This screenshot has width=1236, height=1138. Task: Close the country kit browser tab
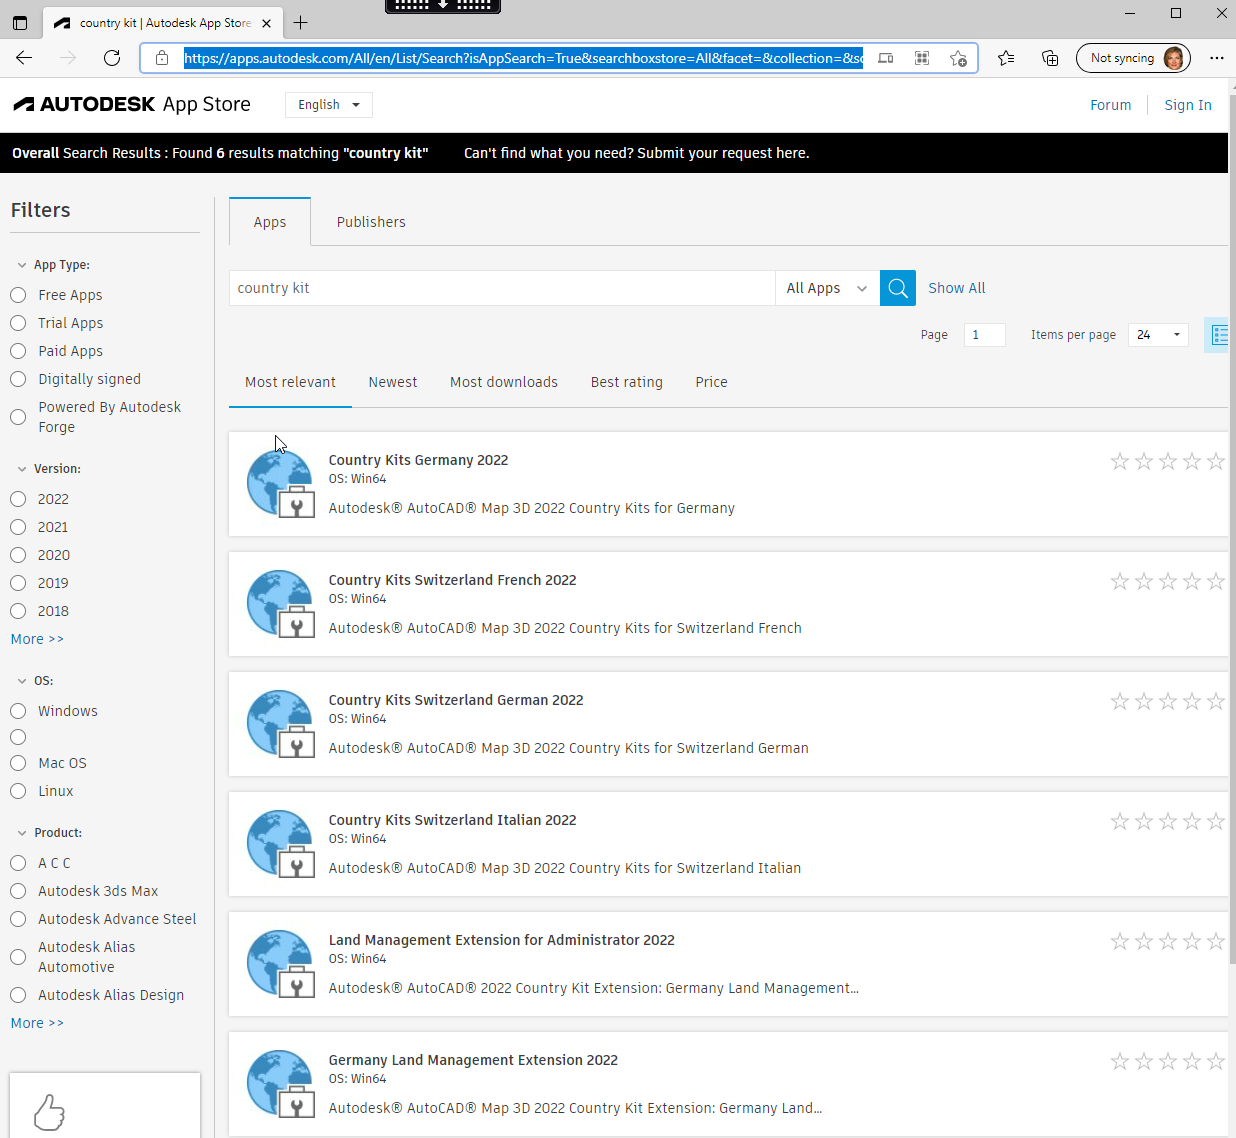tap(266, 23)
